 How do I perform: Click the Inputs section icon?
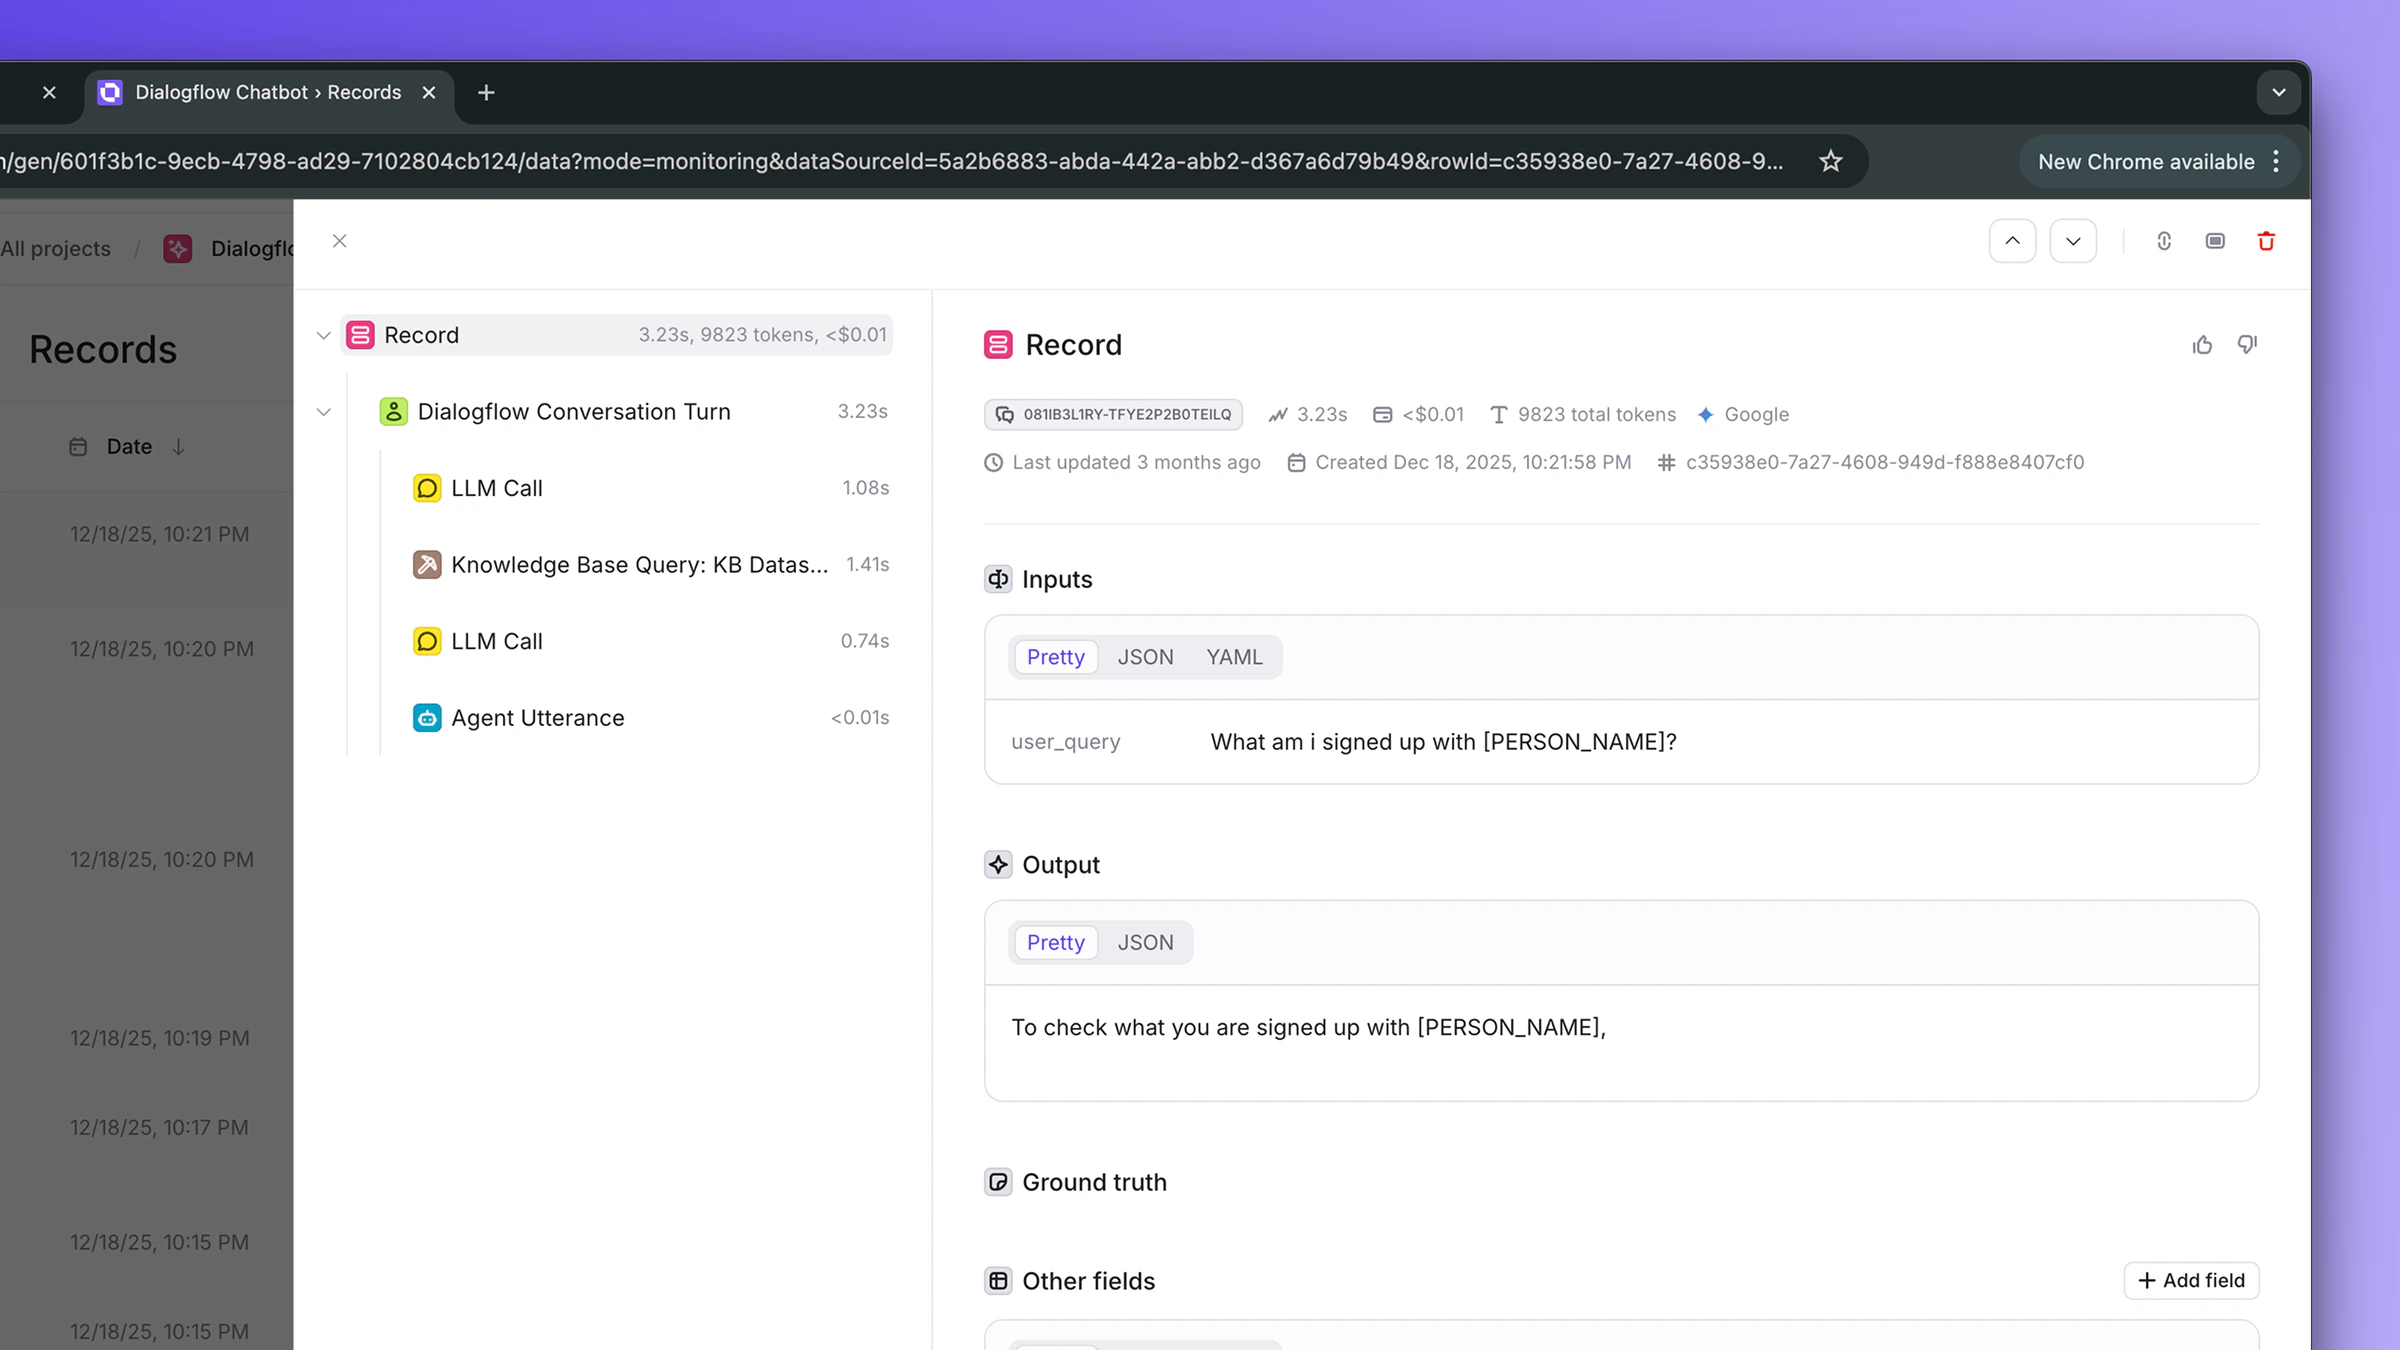tap(998, 579)
